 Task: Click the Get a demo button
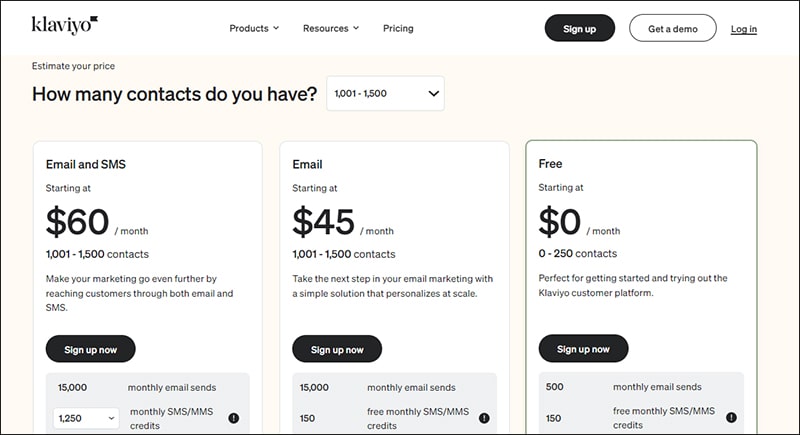pyautogui.click(x=672, y=29)
